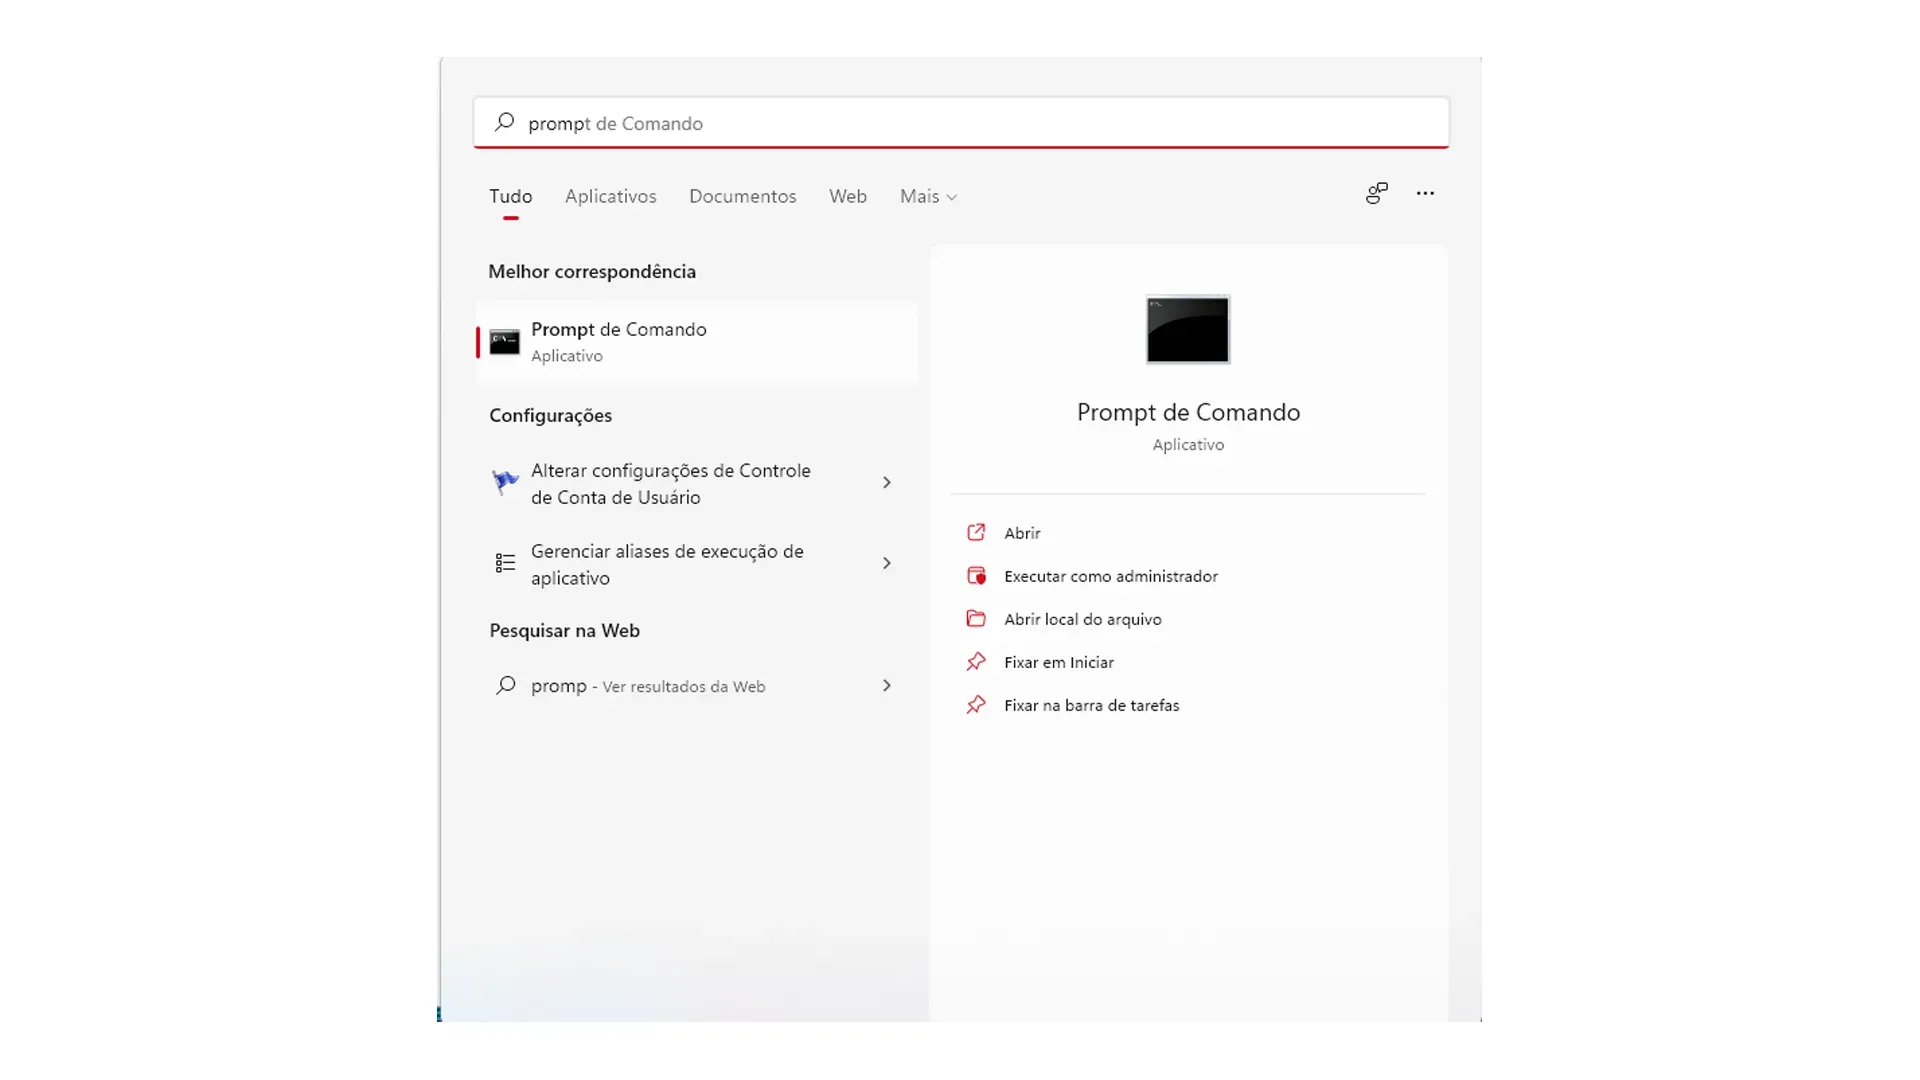Expand Alterar configurações de Controle de Conta
1920x1080 pixels.
click(x=886, y=482)
